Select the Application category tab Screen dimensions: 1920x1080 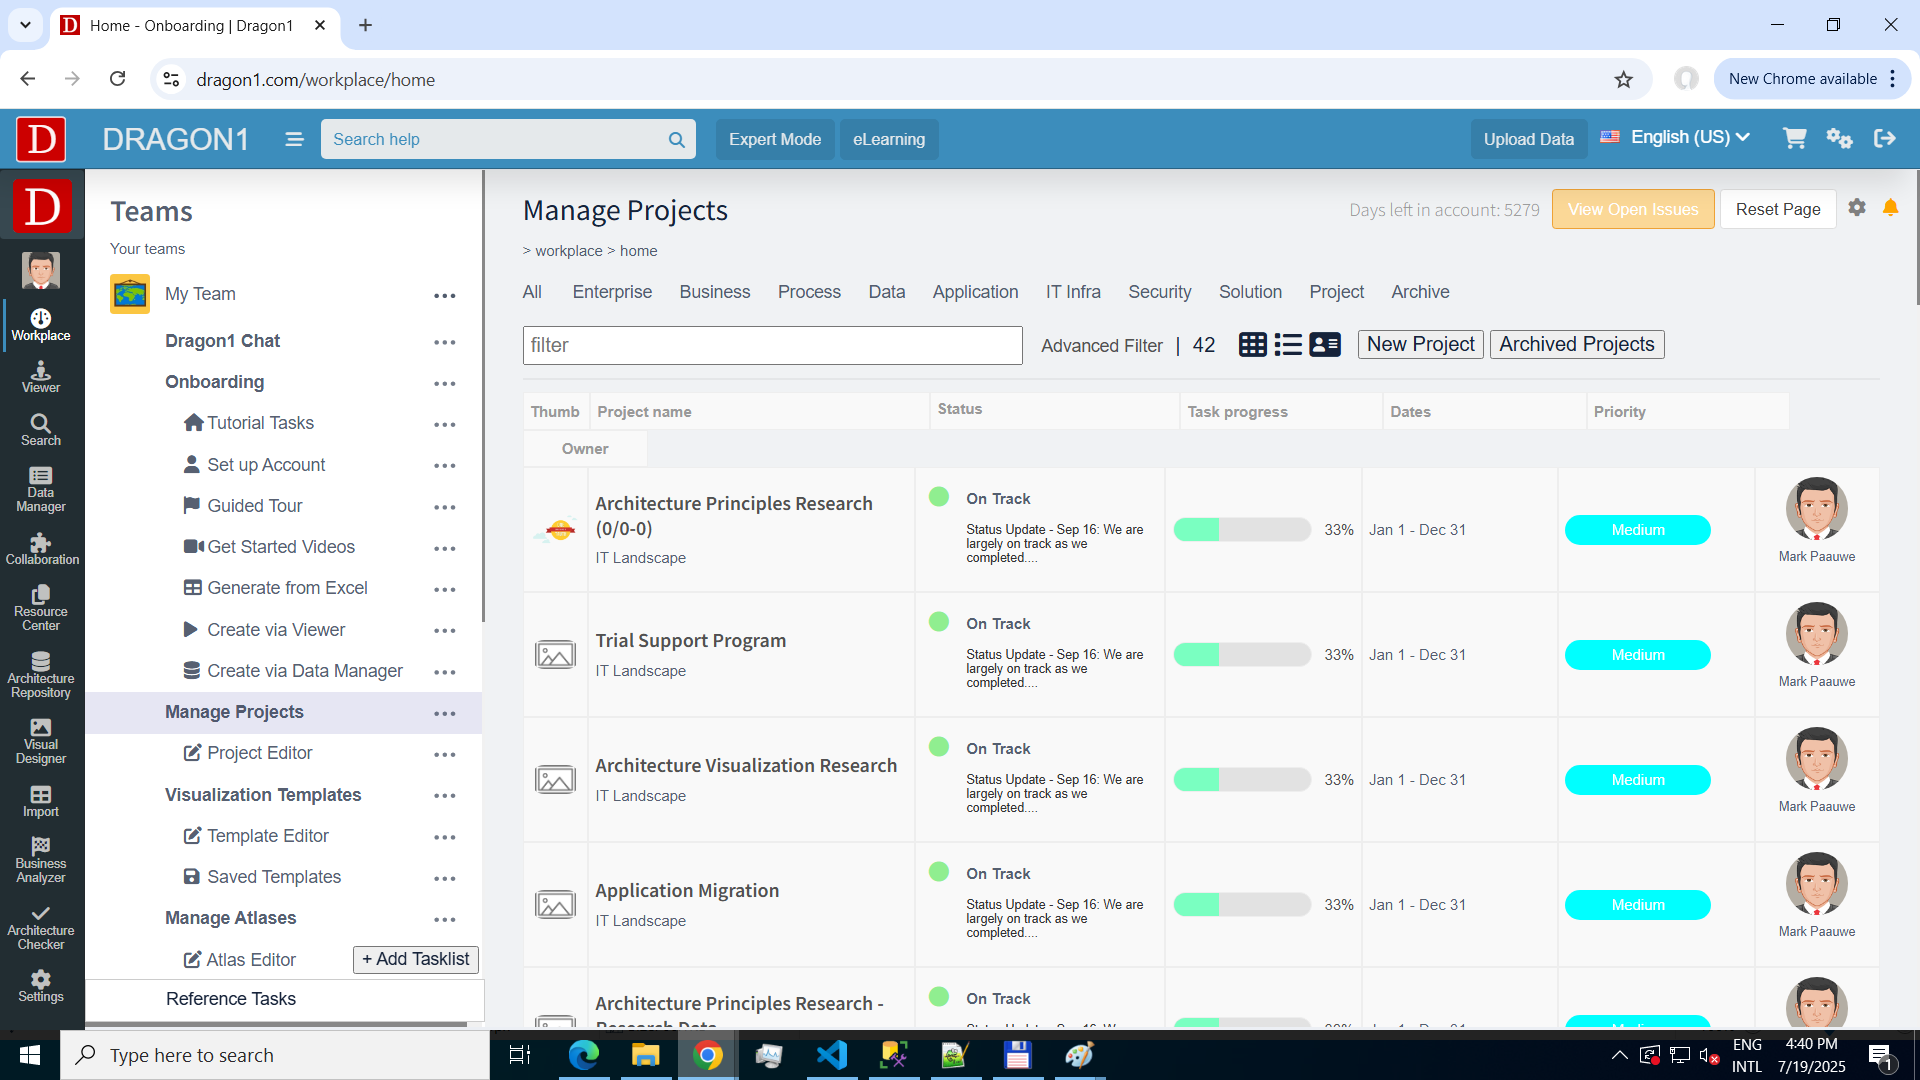click(x=976, y=292)
